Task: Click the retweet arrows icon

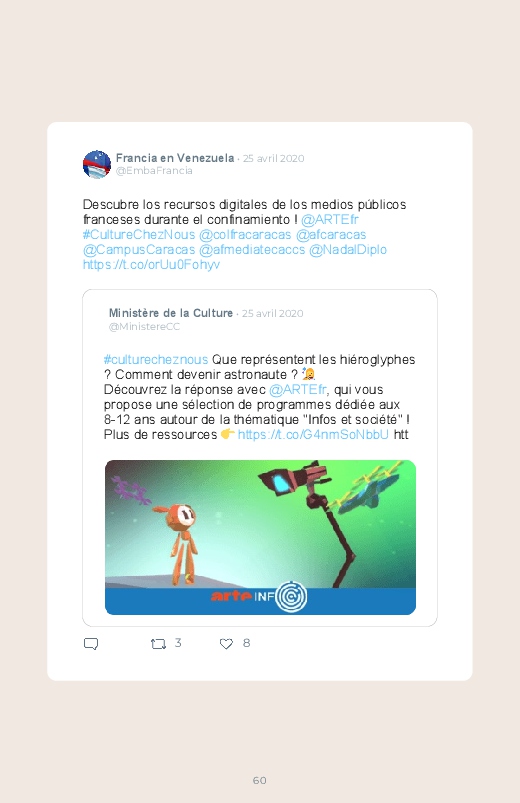Action: pos(158,644)
